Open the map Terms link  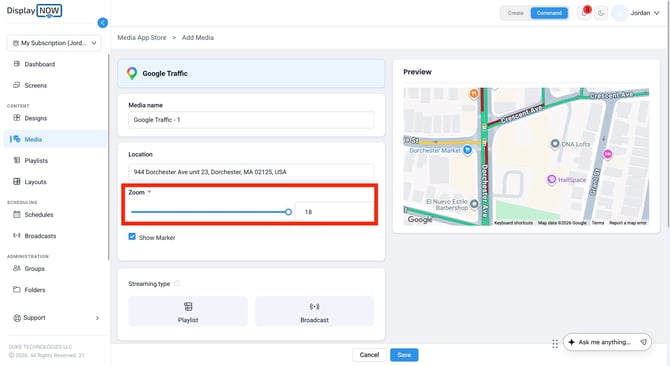(598, 223)
